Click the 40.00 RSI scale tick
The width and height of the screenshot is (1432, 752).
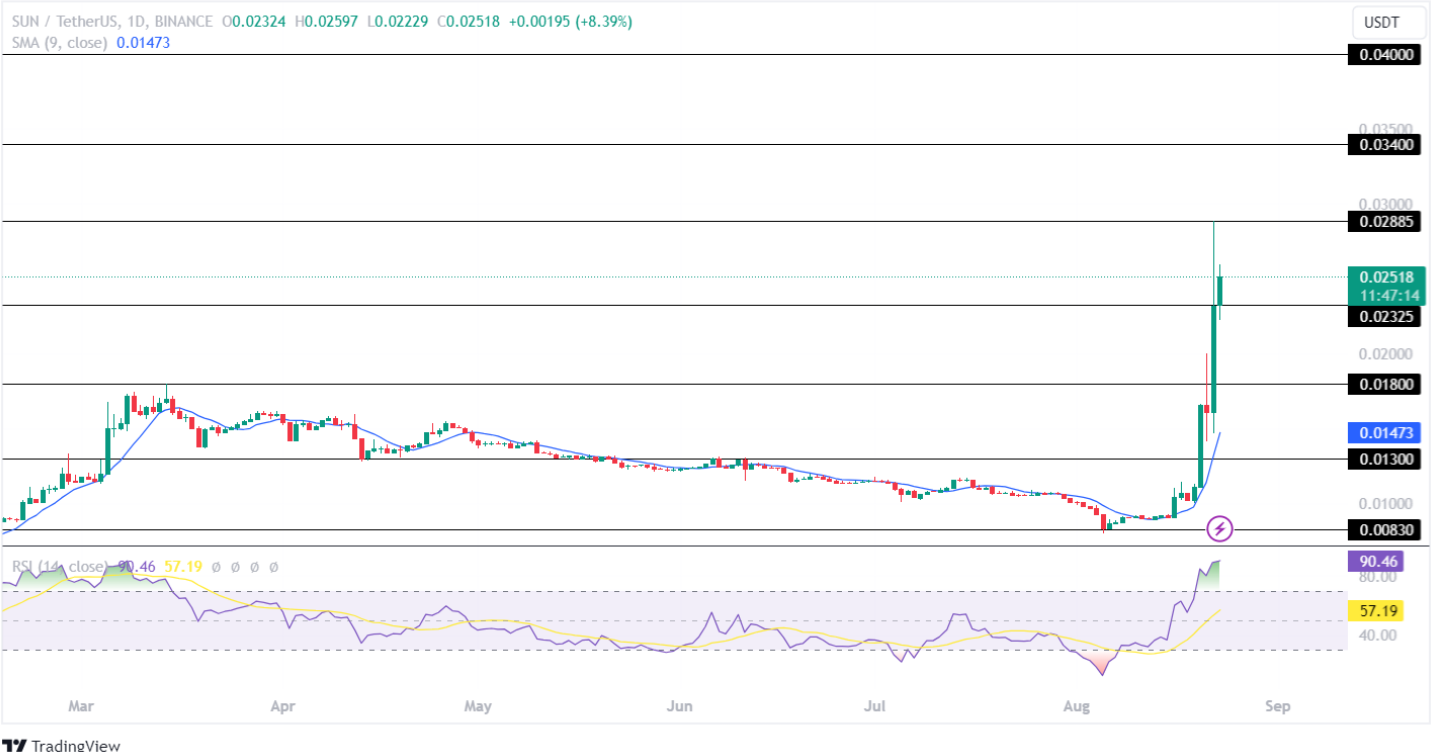pyautogui.click(x=1376, y=634)
